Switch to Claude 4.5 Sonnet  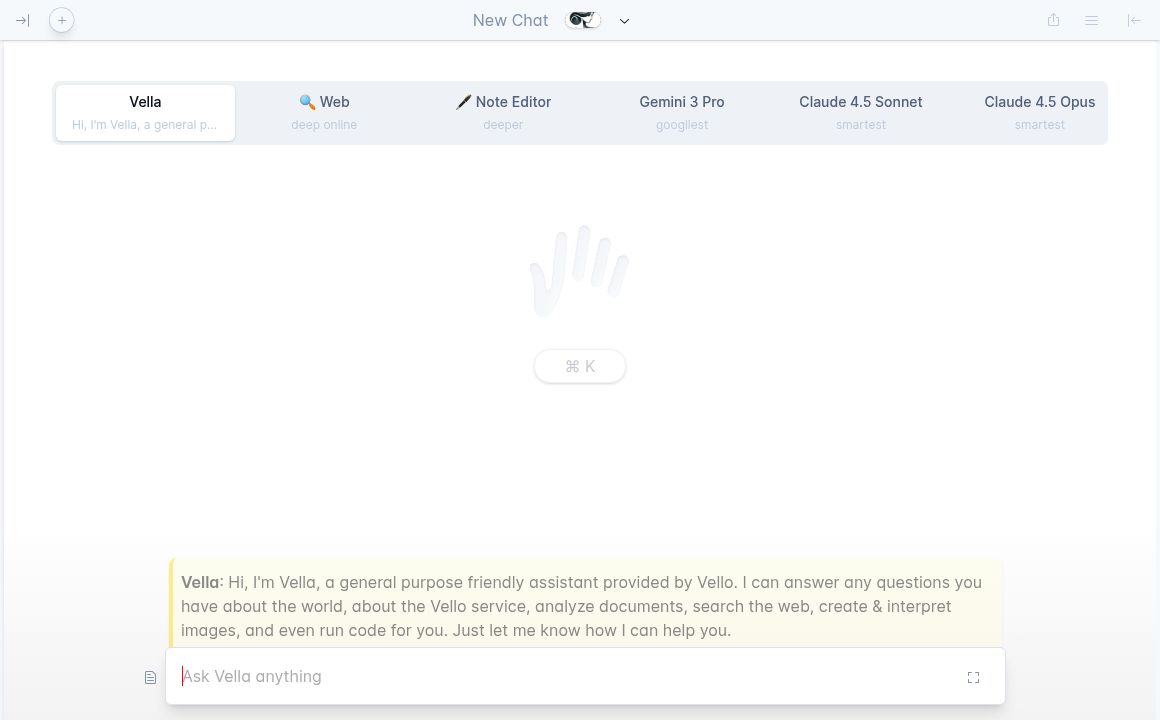[x=861, y=112]
